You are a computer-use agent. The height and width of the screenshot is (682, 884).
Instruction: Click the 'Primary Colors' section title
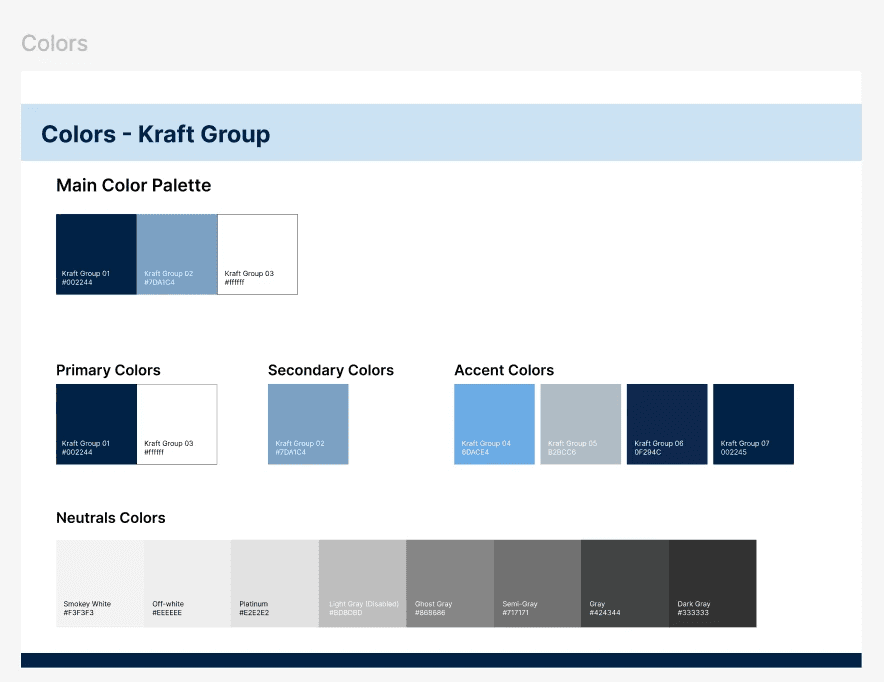tap(108, 370)
